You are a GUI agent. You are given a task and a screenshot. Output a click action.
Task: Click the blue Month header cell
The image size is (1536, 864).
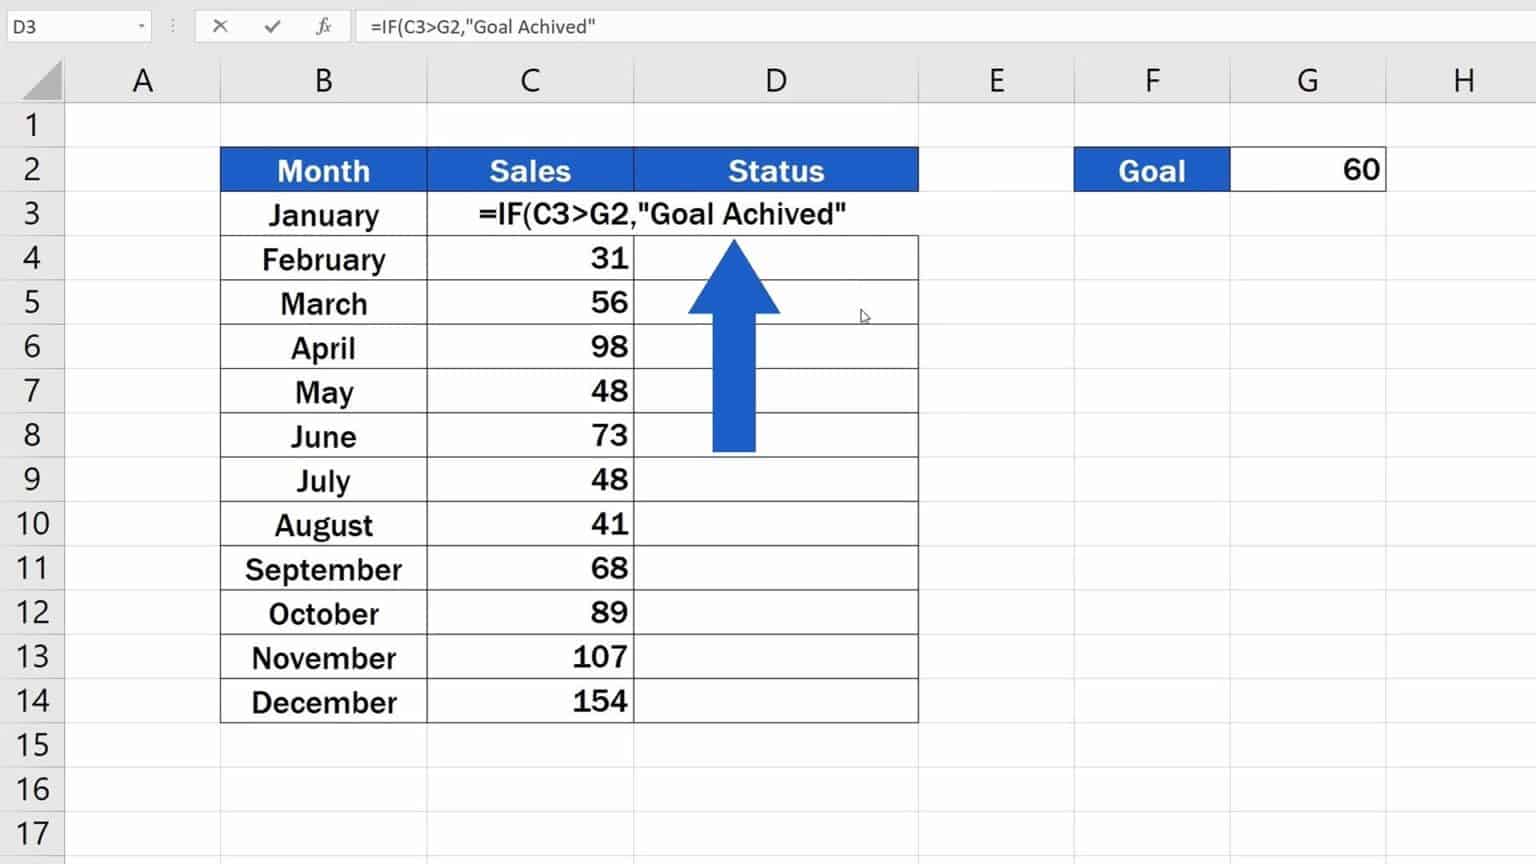(323, 169)
